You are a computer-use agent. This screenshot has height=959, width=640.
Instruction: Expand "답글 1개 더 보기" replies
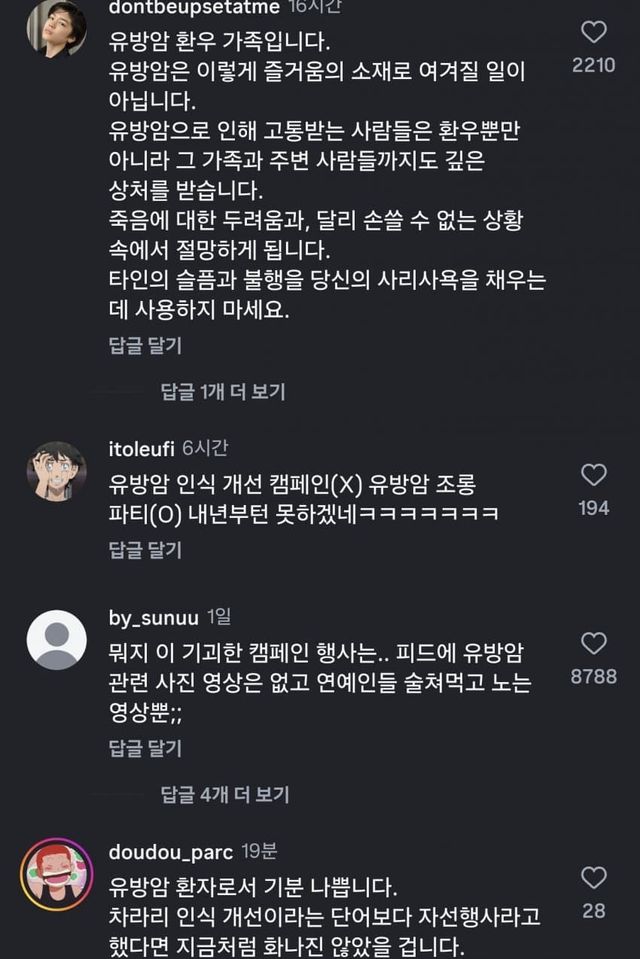tap(223, 391)
